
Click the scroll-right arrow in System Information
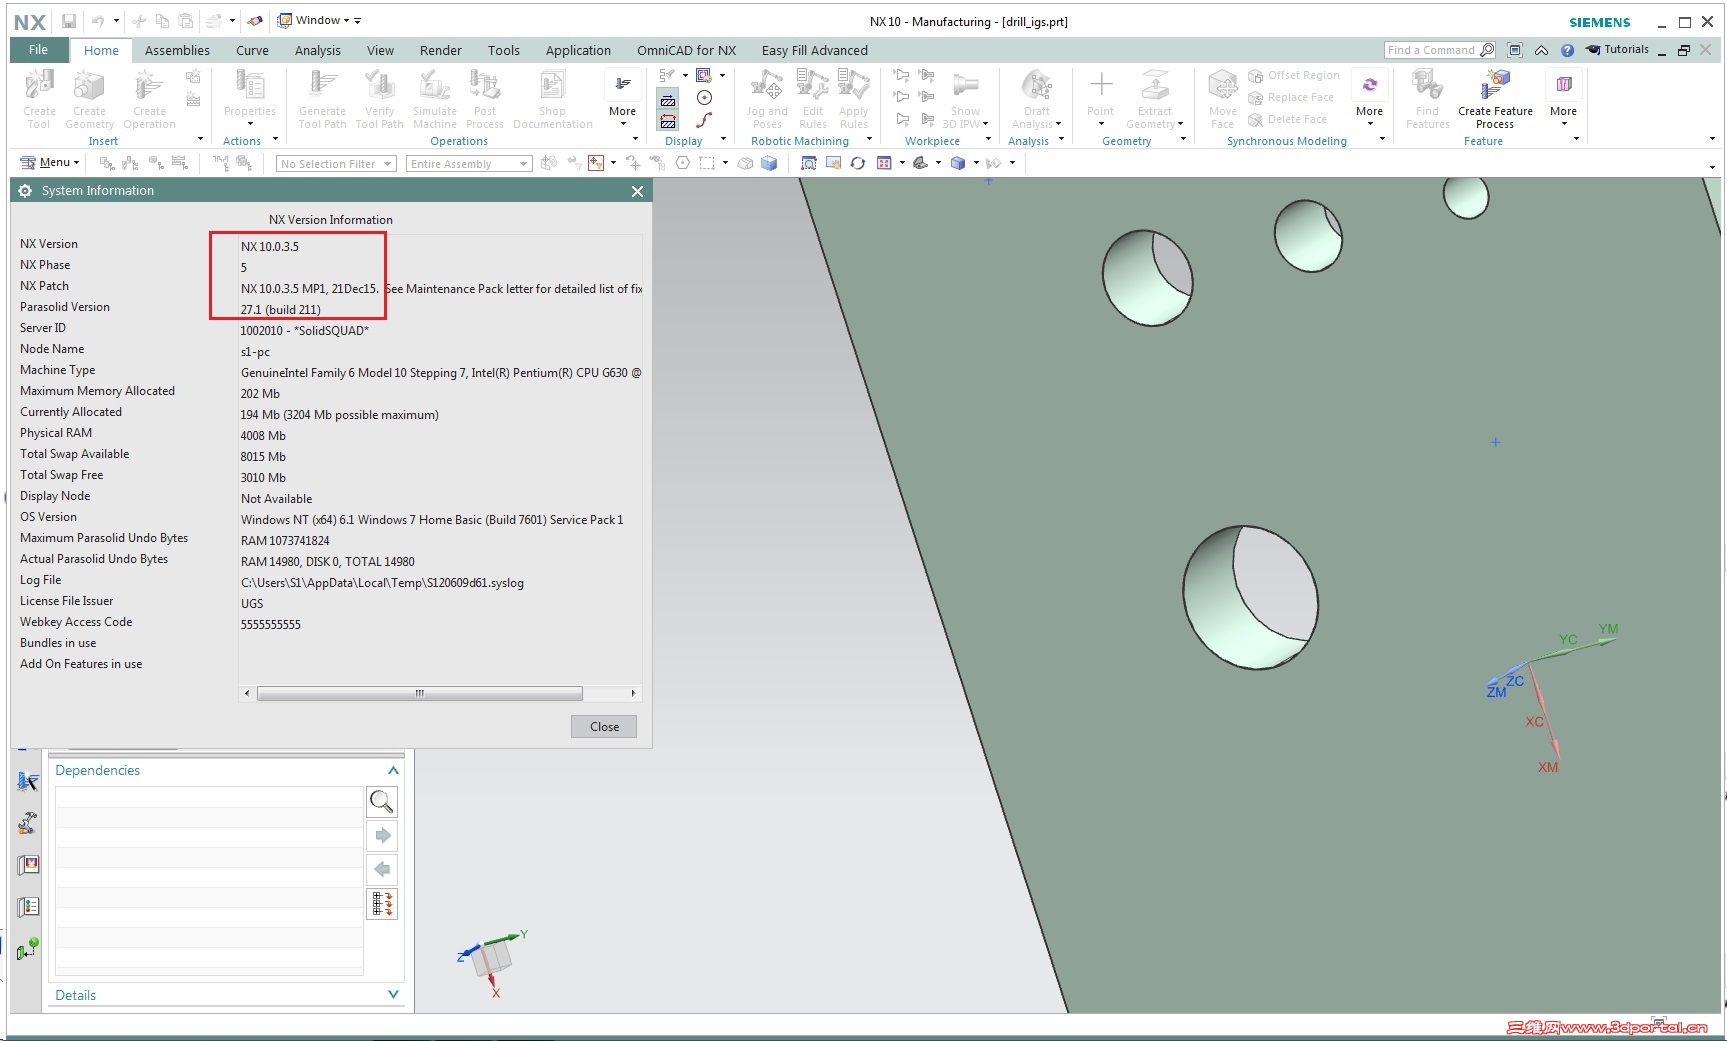(x=633, y=693)
